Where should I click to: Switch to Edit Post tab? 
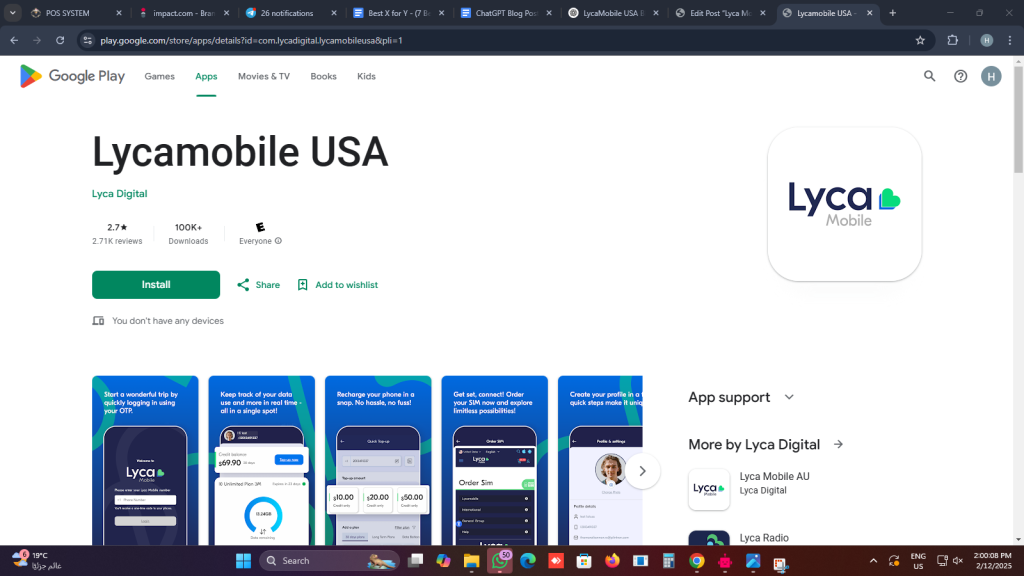click(x=720, y=13)
